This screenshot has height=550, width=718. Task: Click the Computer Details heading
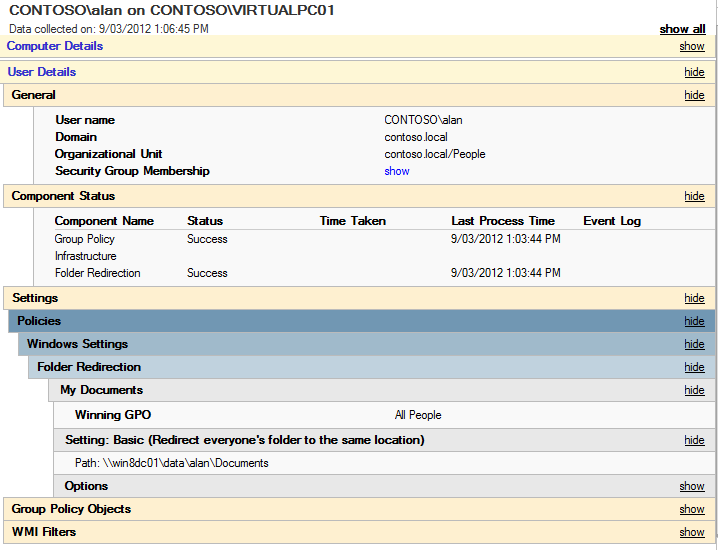(54, 46)
